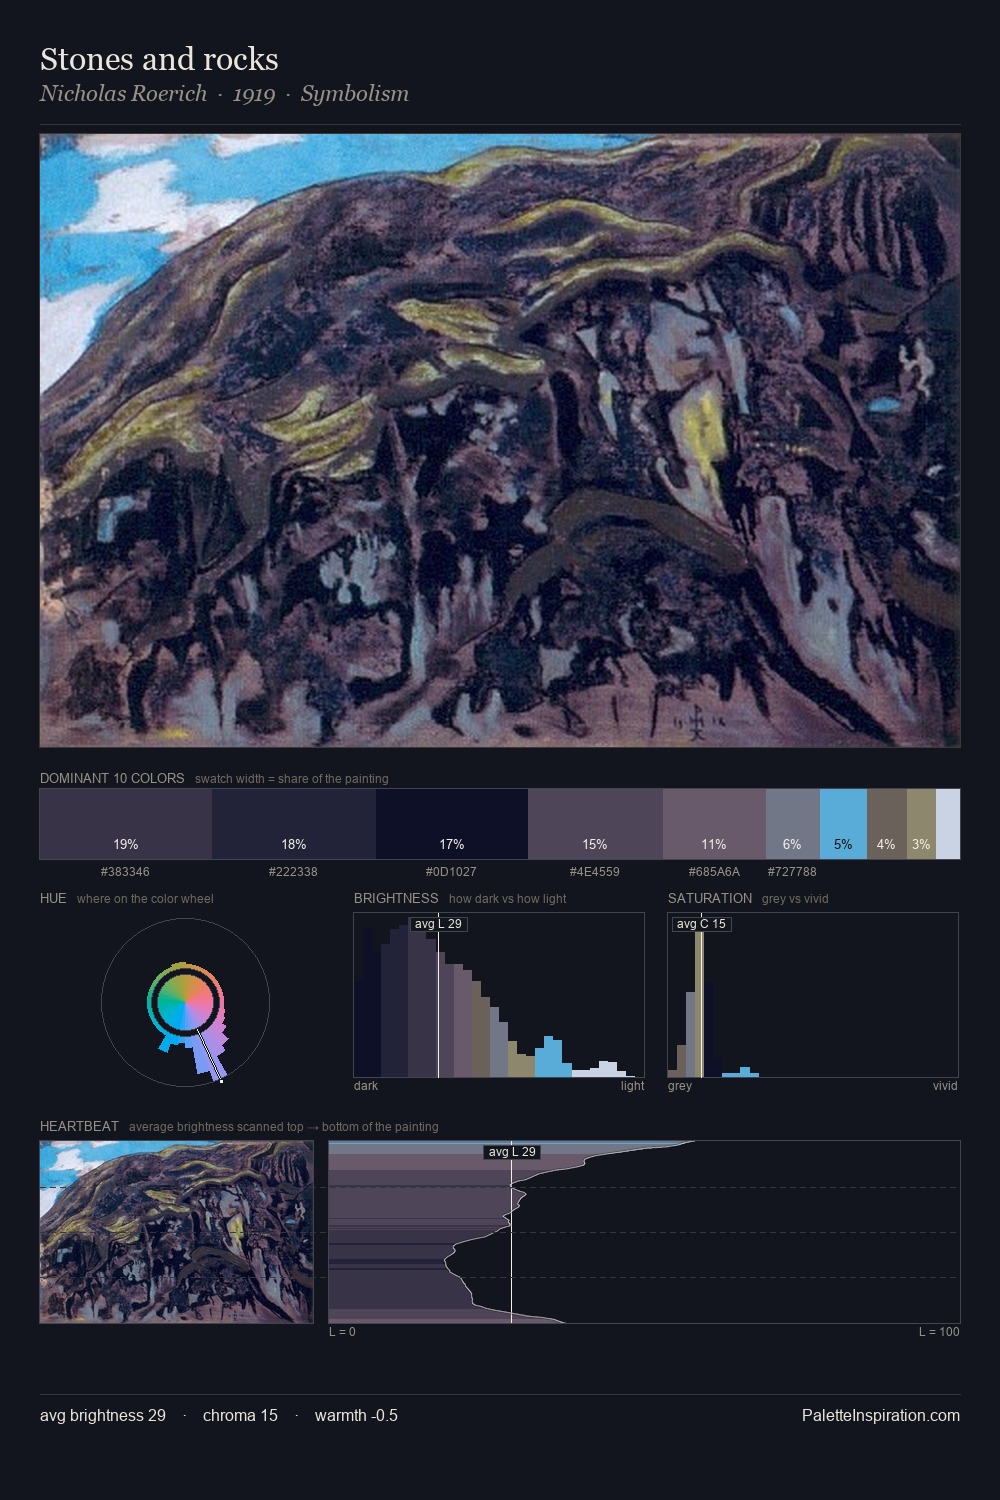Click the 'dark' brightness axis label

tap(366, 1086)
